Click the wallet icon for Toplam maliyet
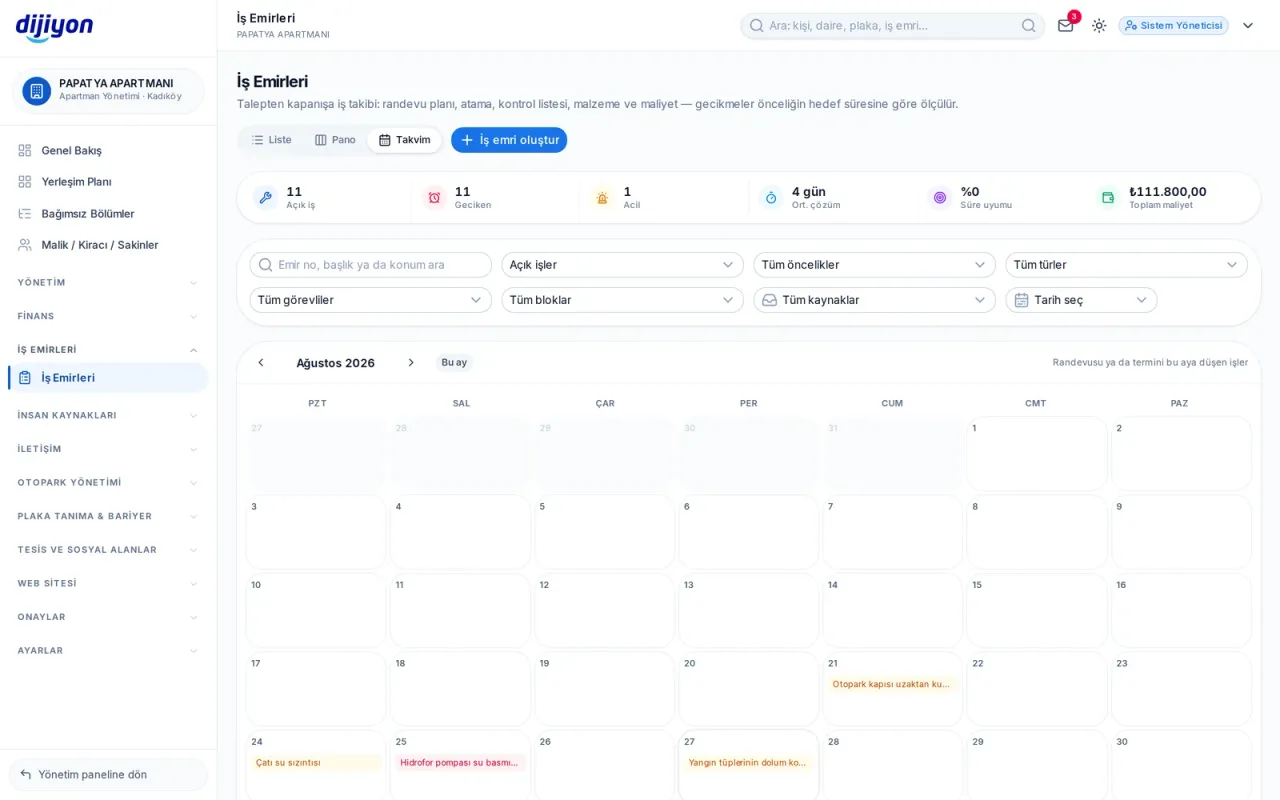The image size is (1280, 800). coord(1108,198)
